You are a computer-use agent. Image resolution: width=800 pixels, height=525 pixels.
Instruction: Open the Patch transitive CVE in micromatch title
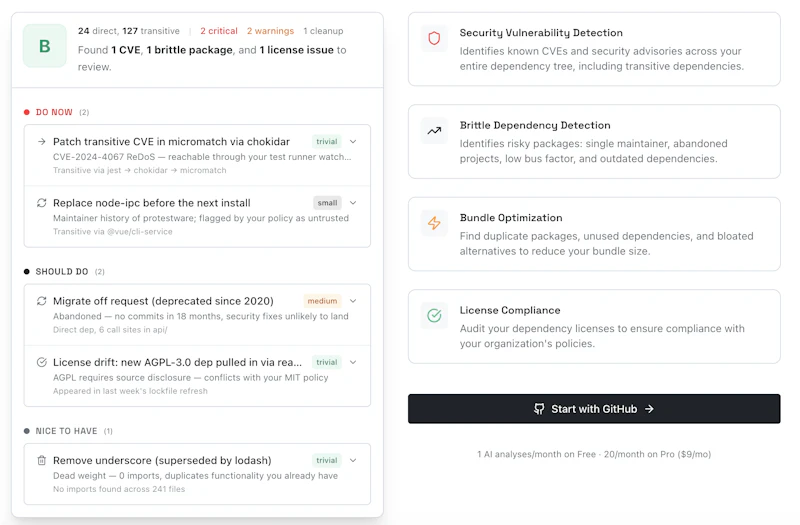pyautogui.click(x=171, y=141)
